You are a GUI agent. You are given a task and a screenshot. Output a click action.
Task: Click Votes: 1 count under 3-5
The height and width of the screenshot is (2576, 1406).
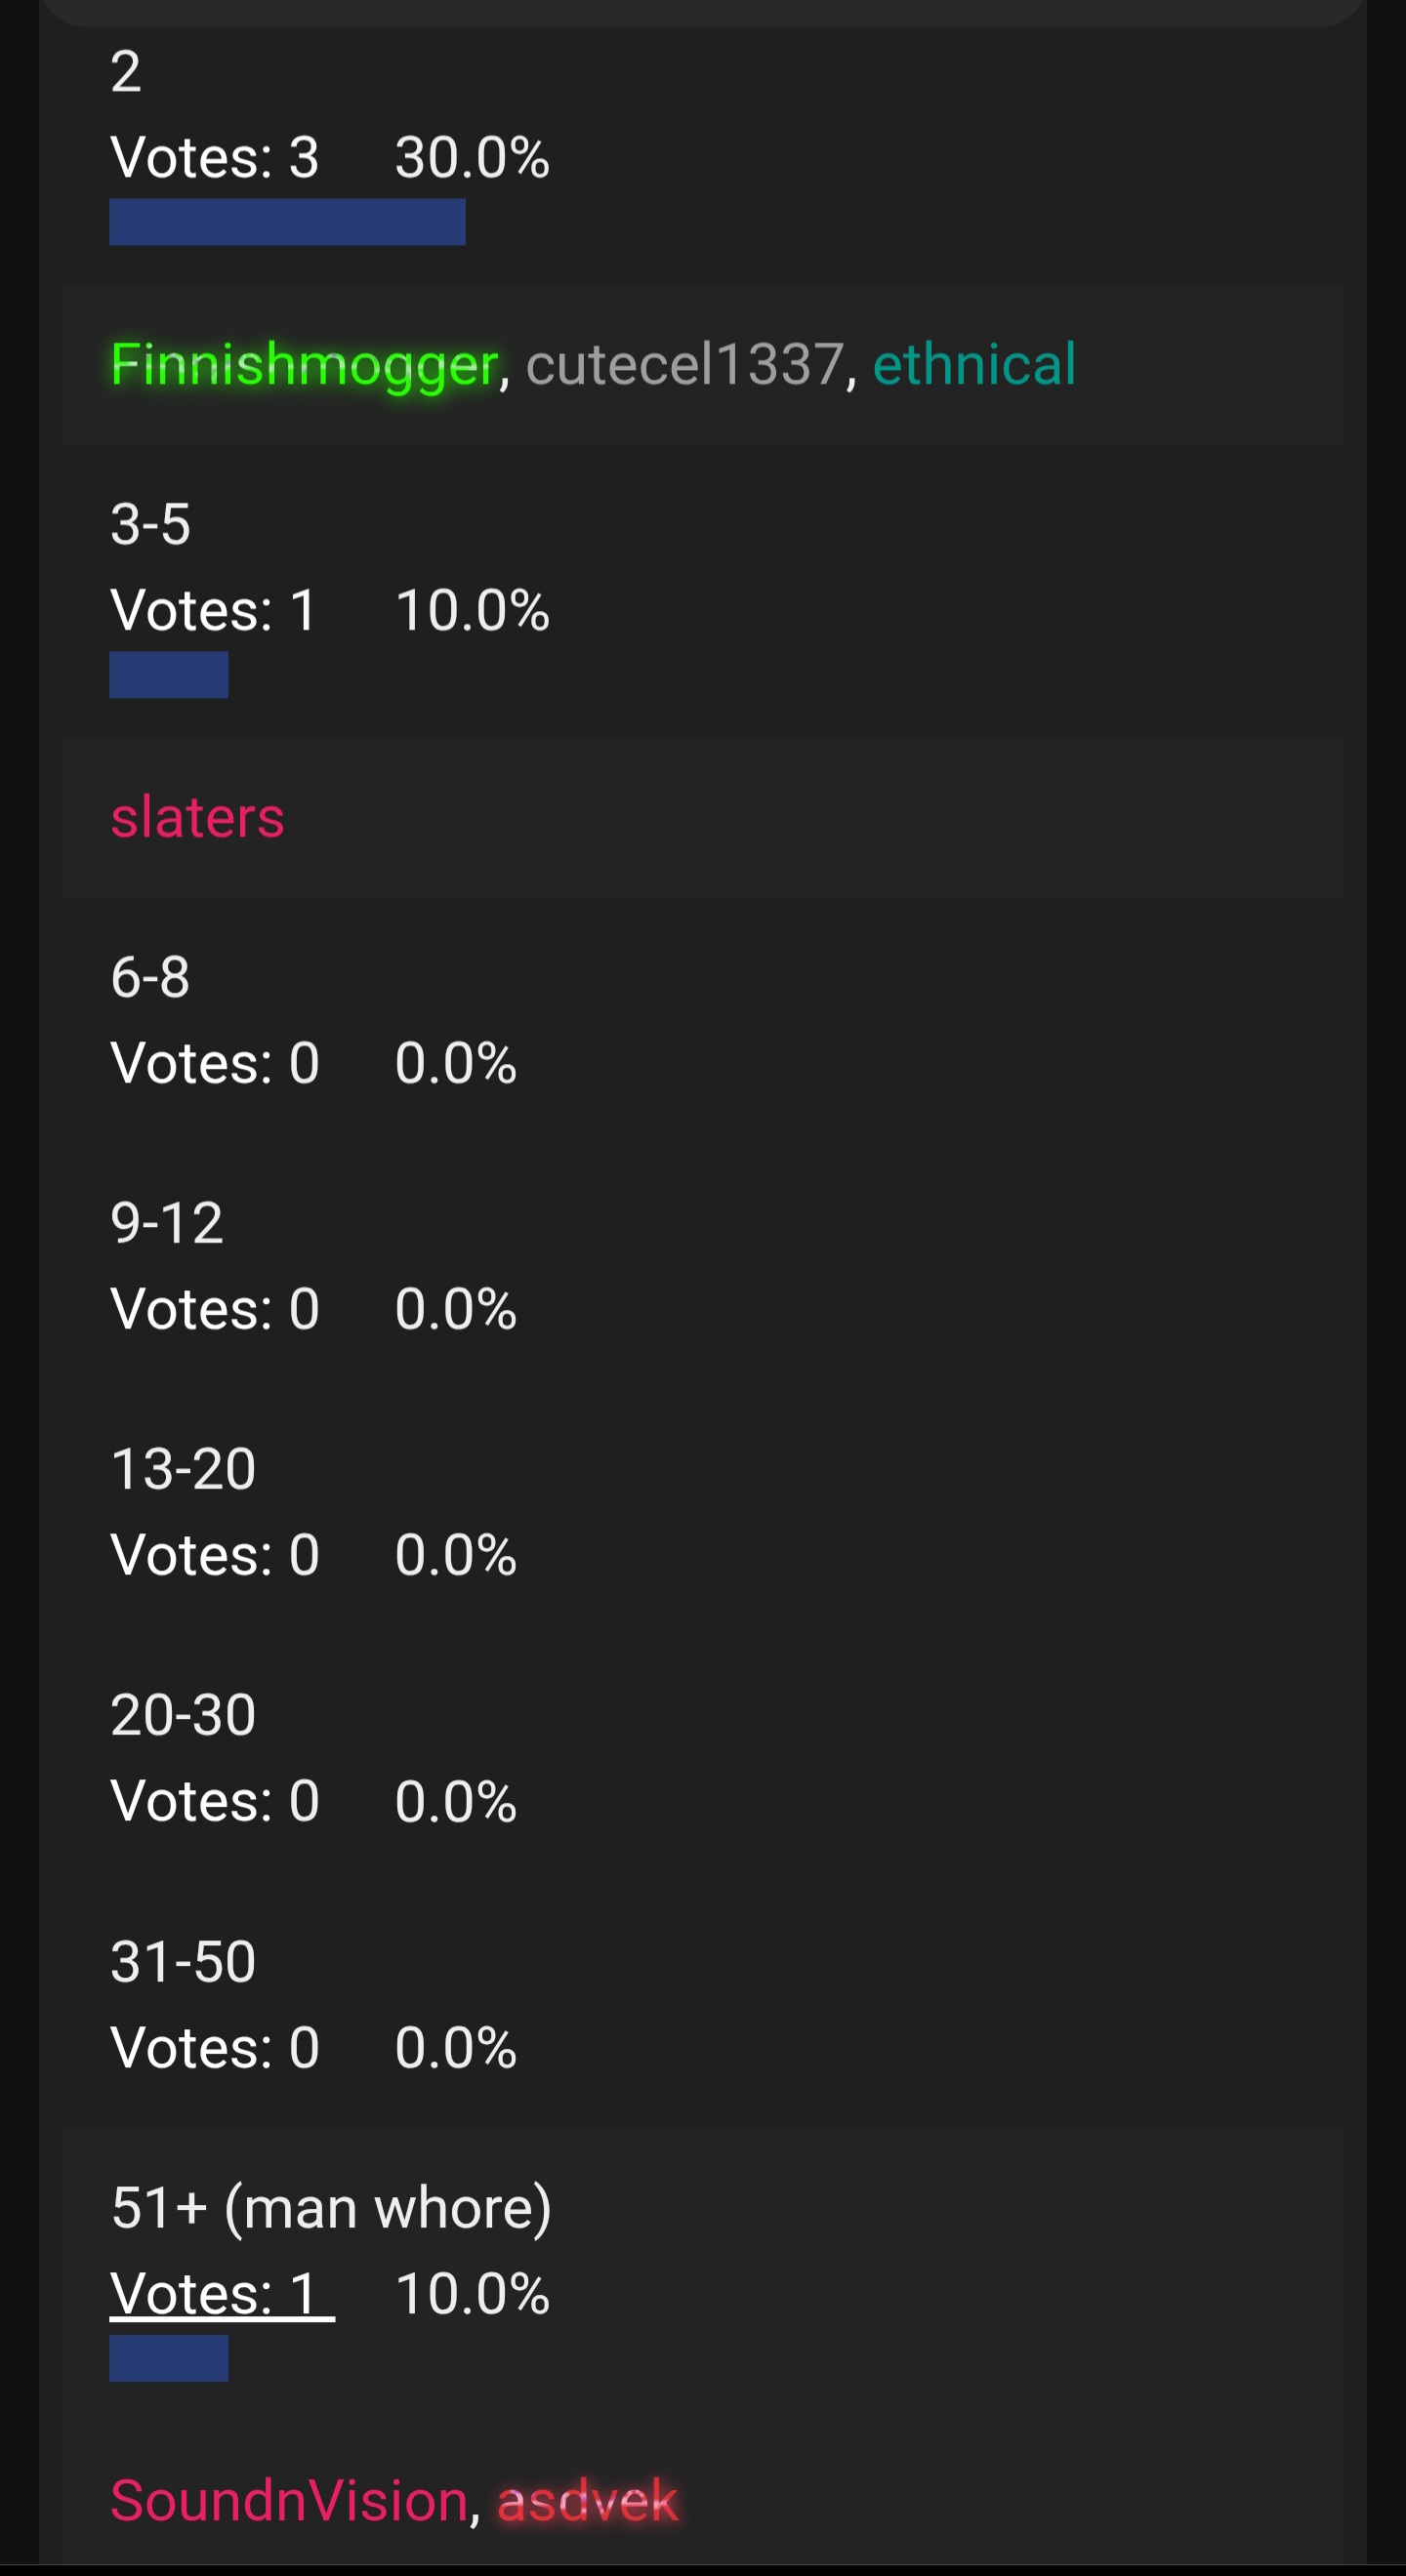pyautogui.click(x=214, y=610)
